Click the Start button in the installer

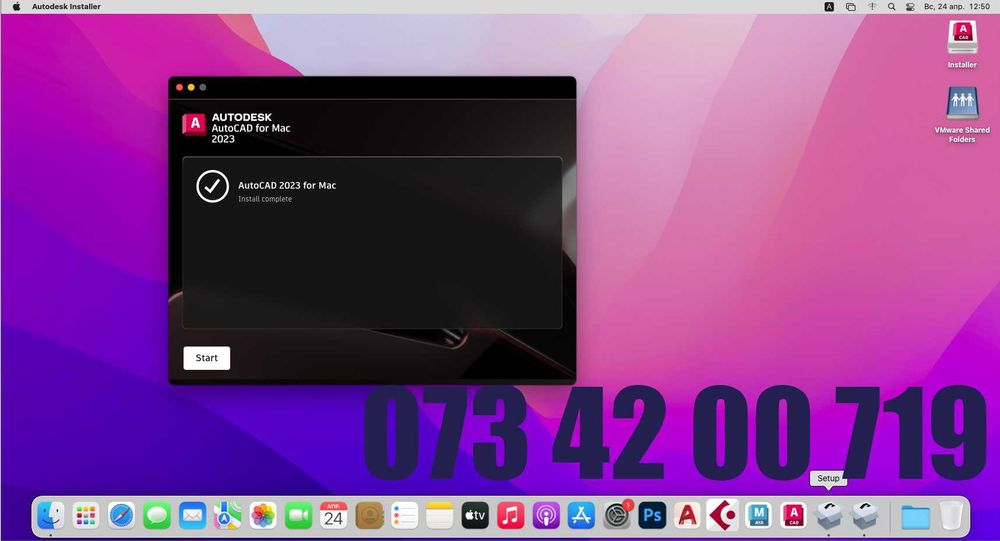207,358
